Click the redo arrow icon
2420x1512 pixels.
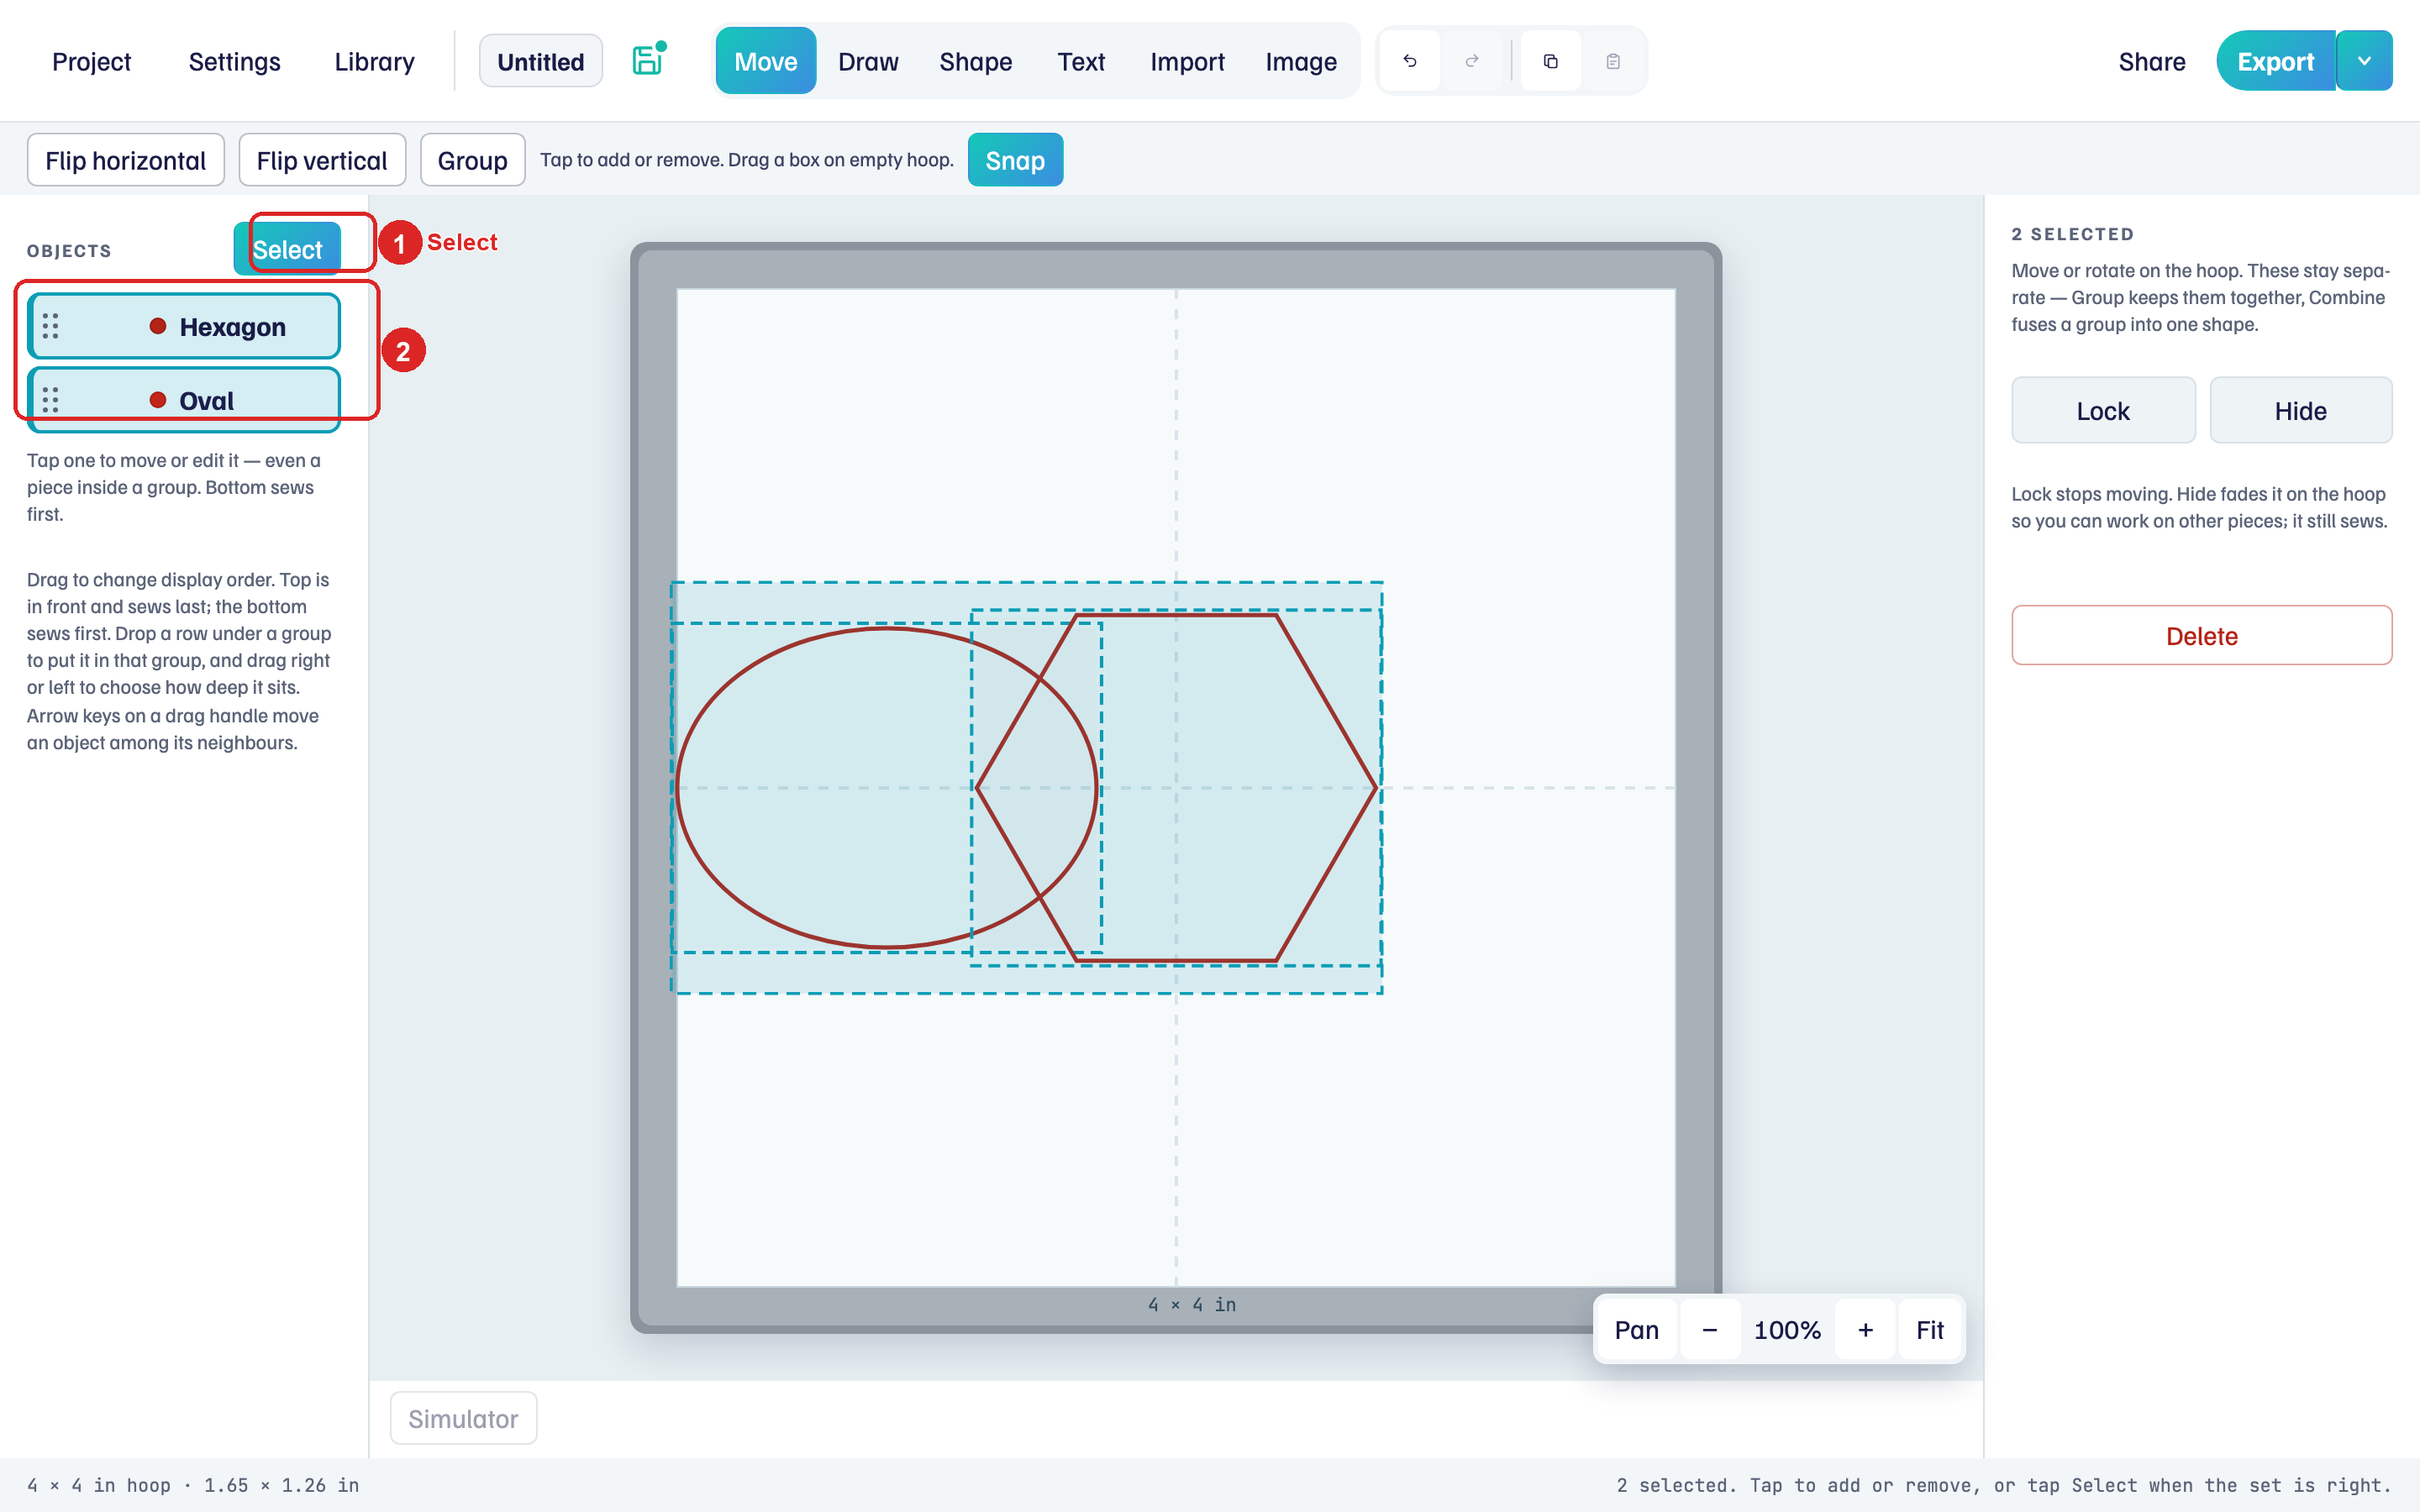(x=1471, y=61)
